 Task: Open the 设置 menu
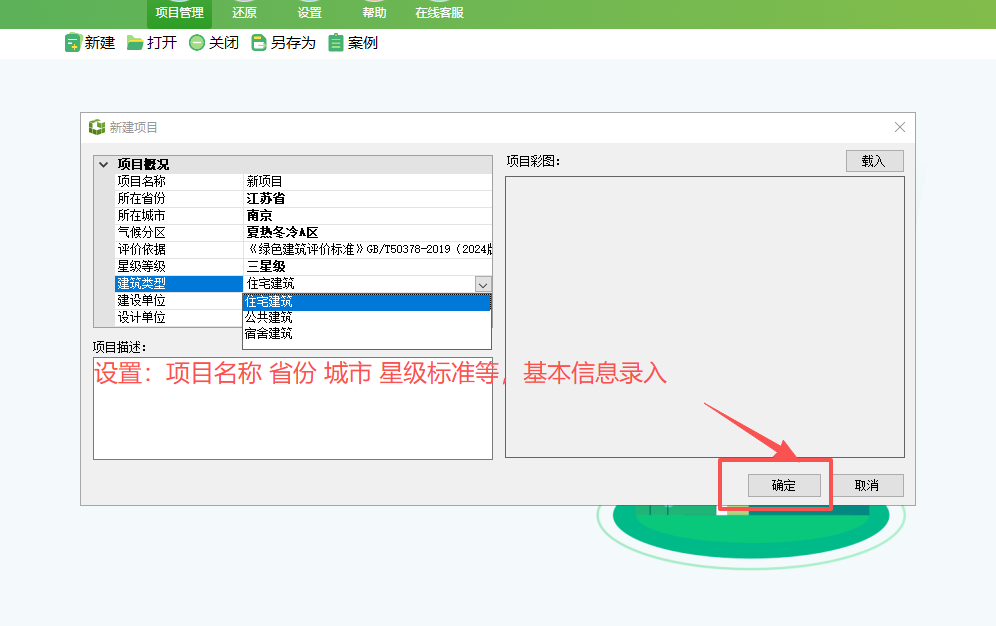coord(309,14)
